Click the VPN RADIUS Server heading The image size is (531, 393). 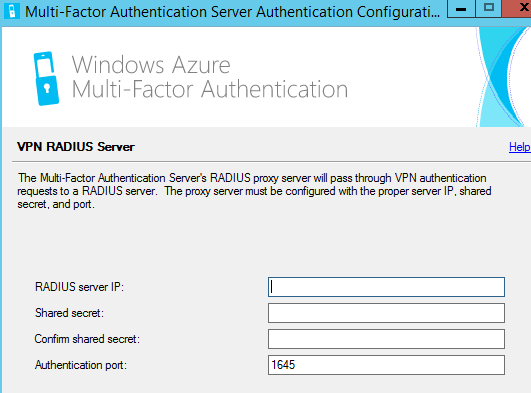(76, 147)
